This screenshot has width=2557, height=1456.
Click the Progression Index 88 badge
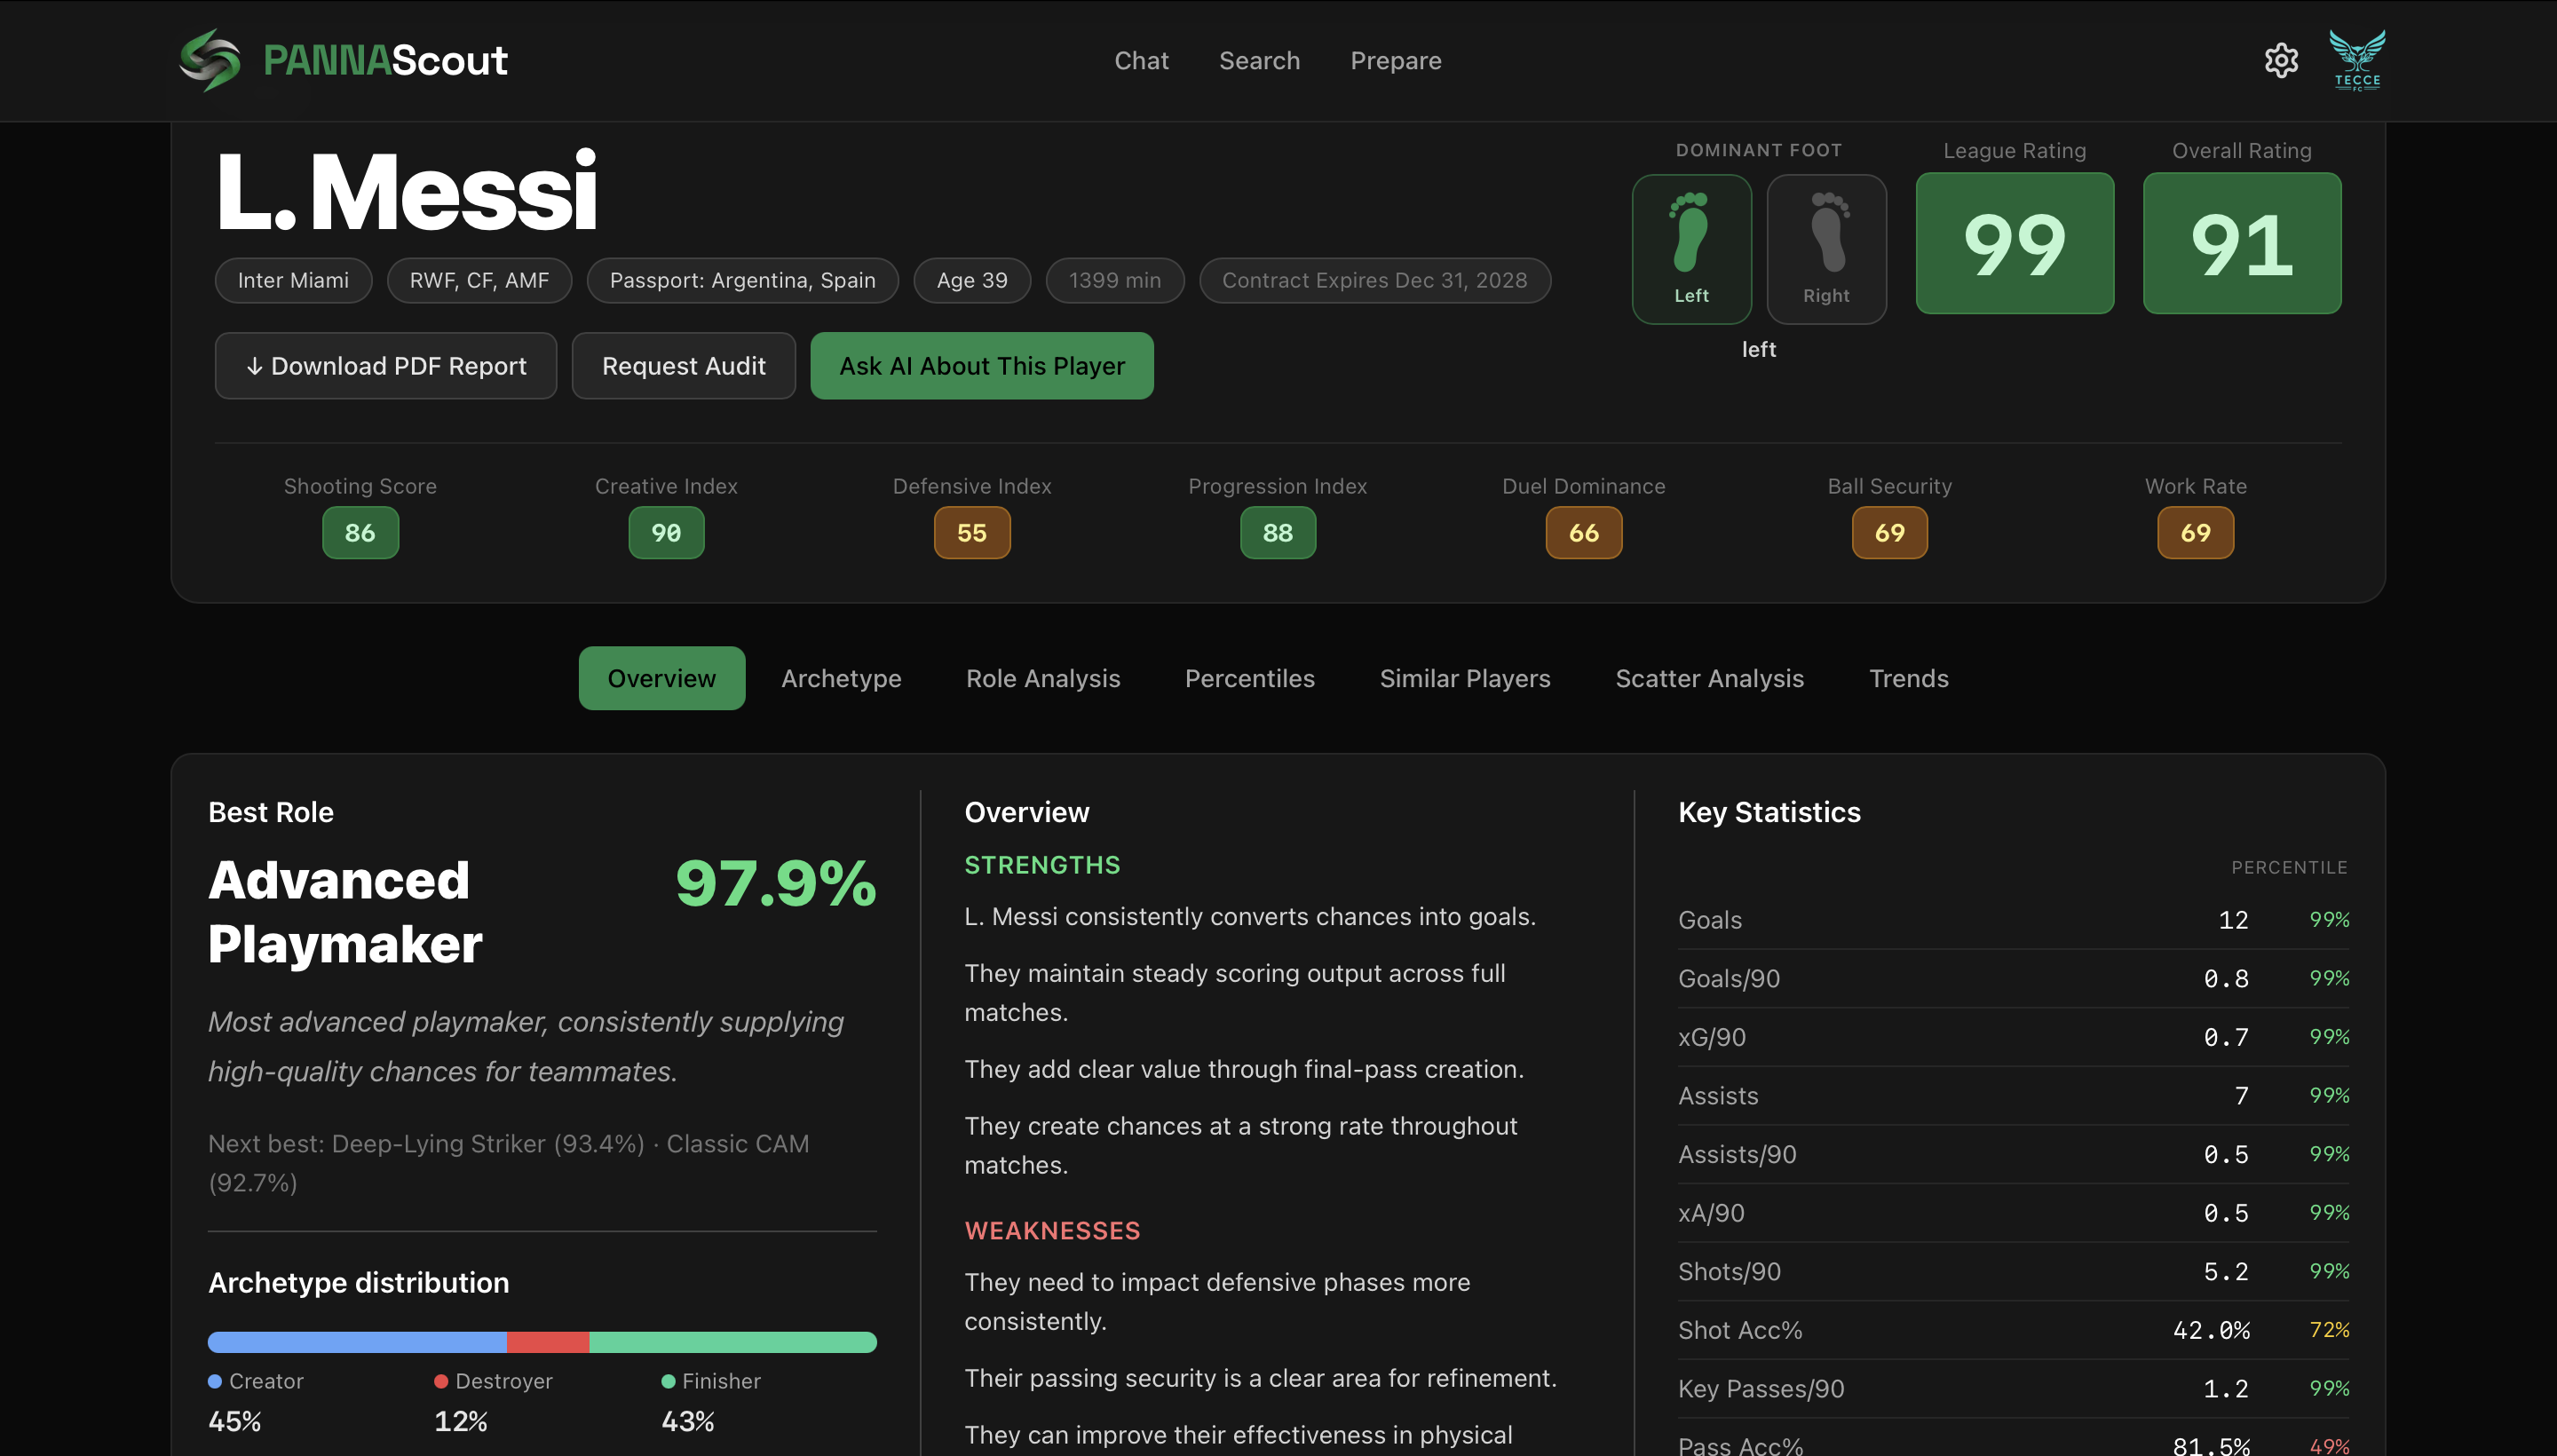pyautogui.click(x=1278, y=533)
